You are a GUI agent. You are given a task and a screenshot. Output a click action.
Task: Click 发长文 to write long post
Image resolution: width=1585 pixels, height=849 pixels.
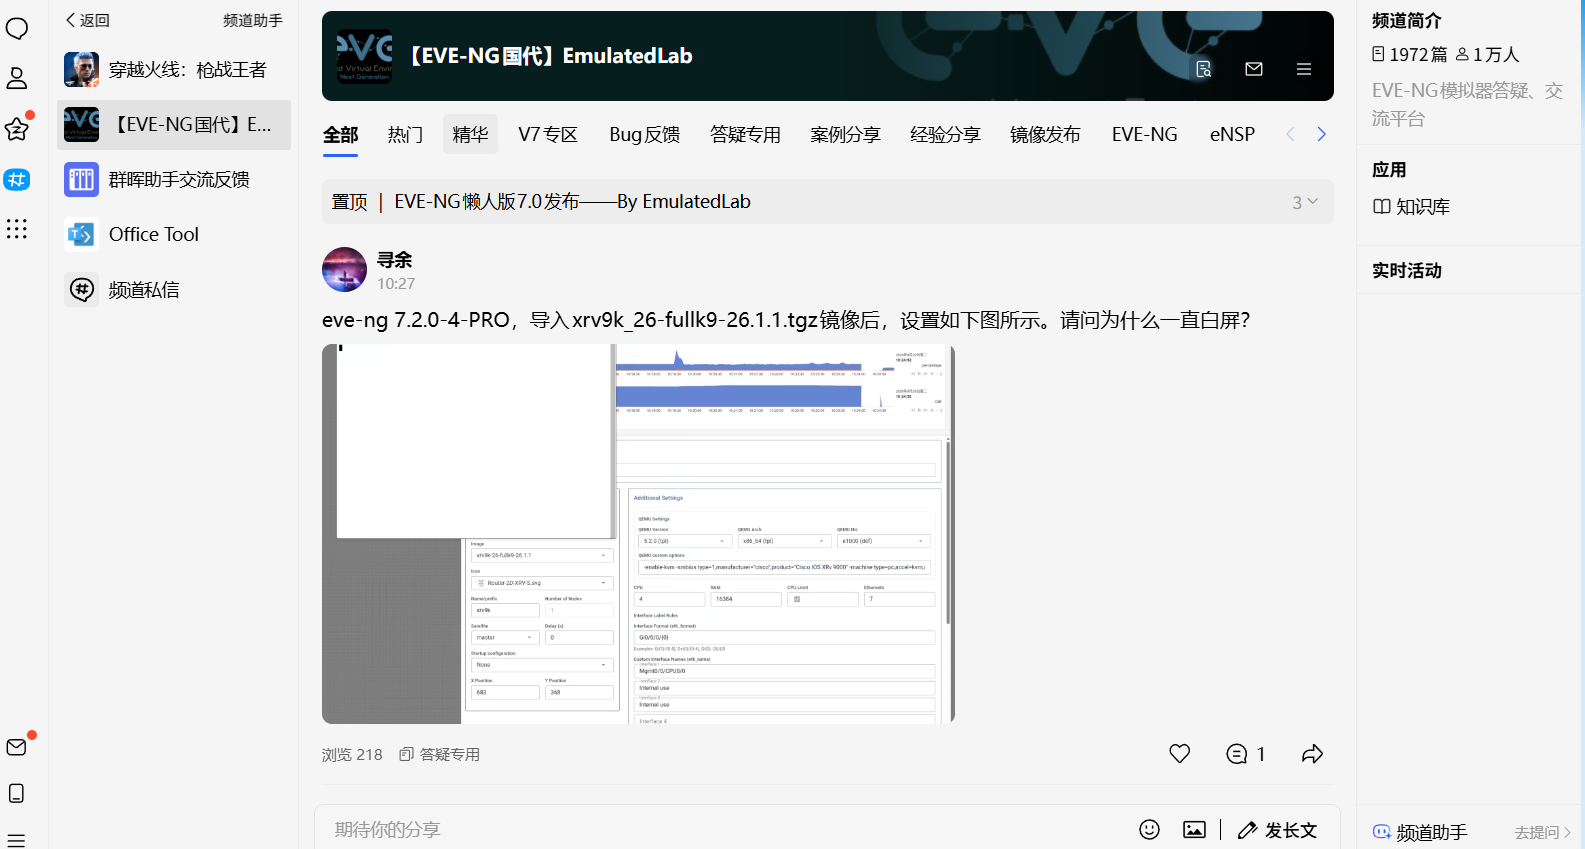[1278, 830]
